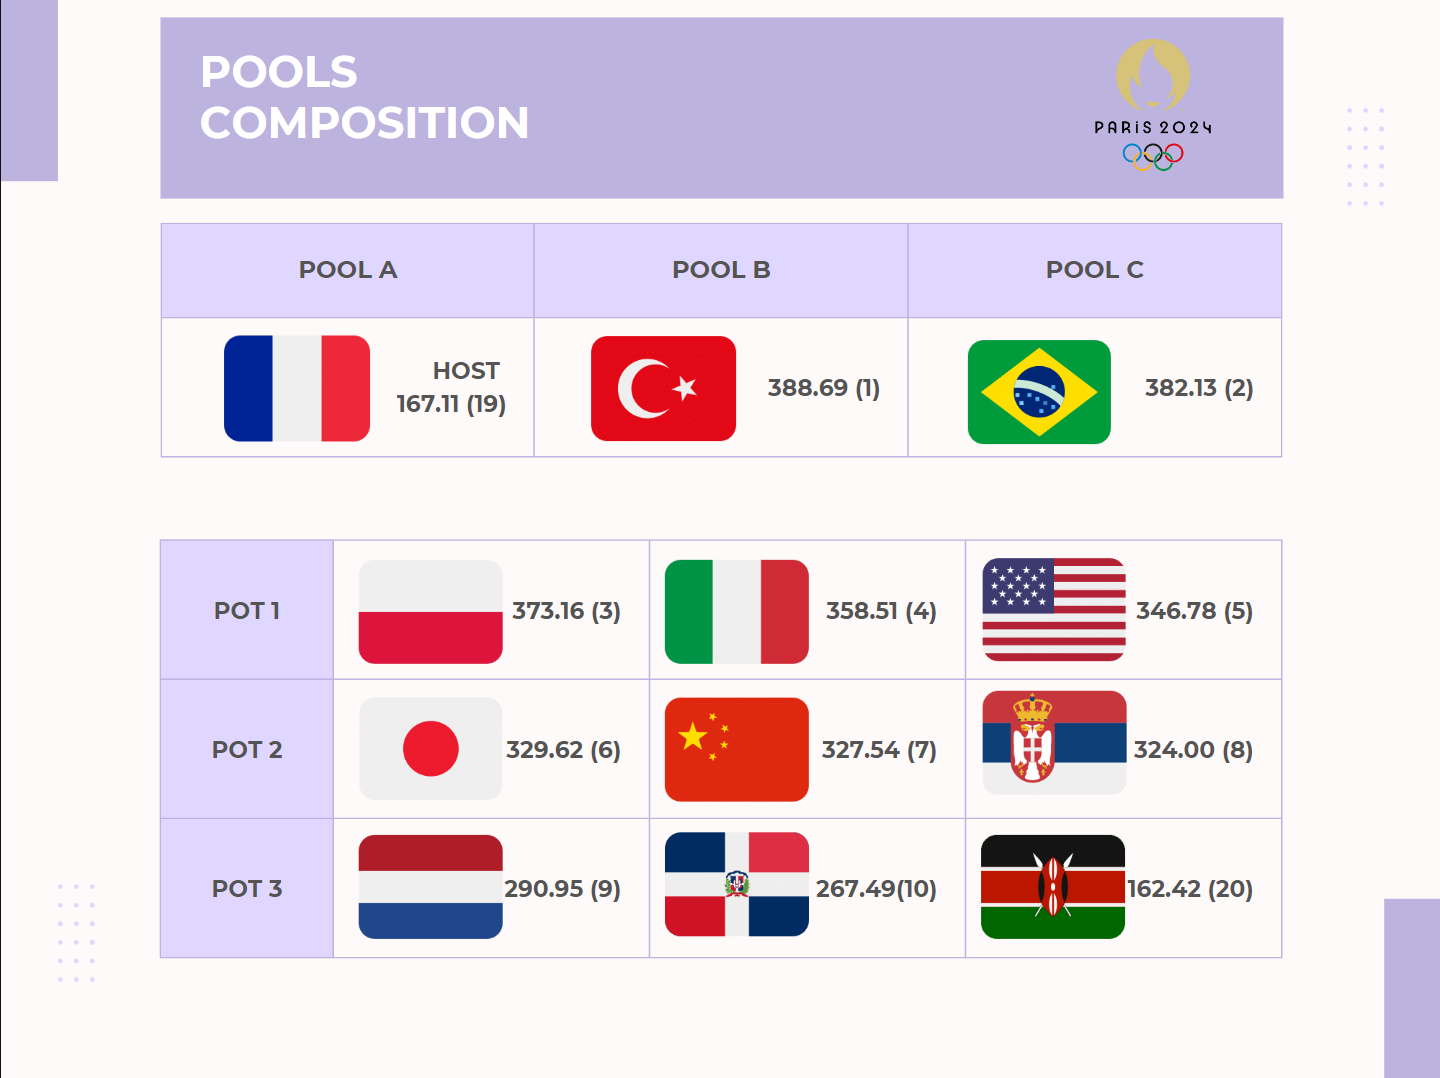Click the 162.42 (20) score text

click(x=1190, y=888)
